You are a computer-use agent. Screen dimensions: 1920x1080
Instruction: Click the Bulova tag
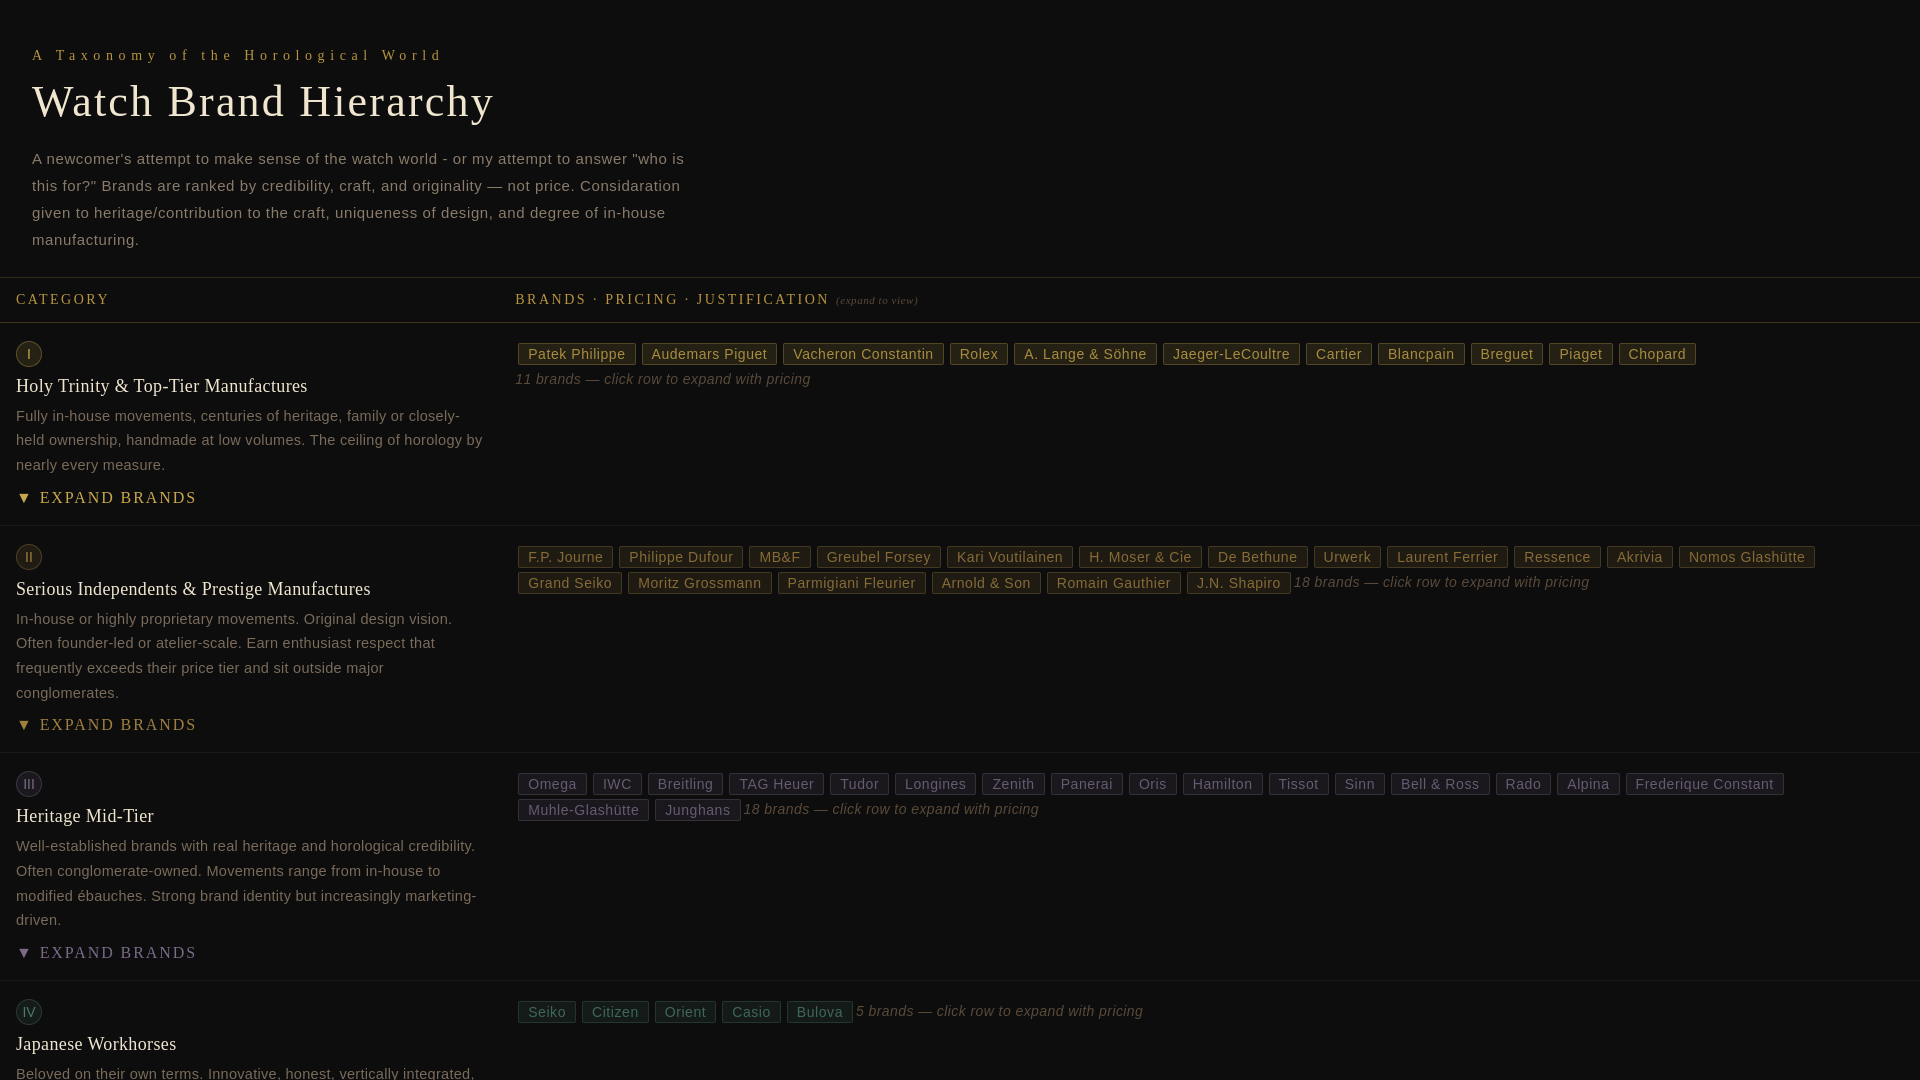point(820,1012)
